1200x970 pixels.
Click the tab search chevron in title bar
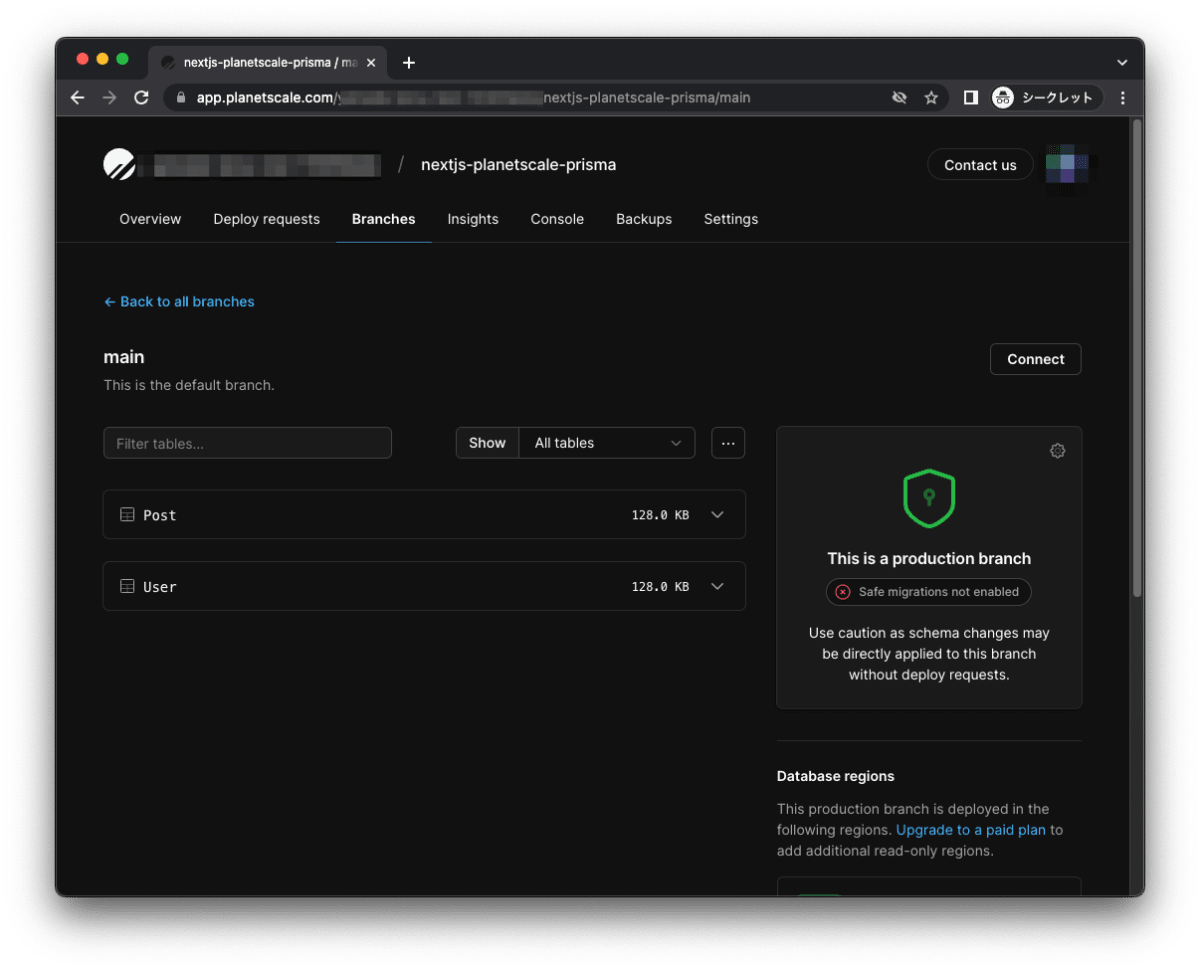pos(1122,62)
